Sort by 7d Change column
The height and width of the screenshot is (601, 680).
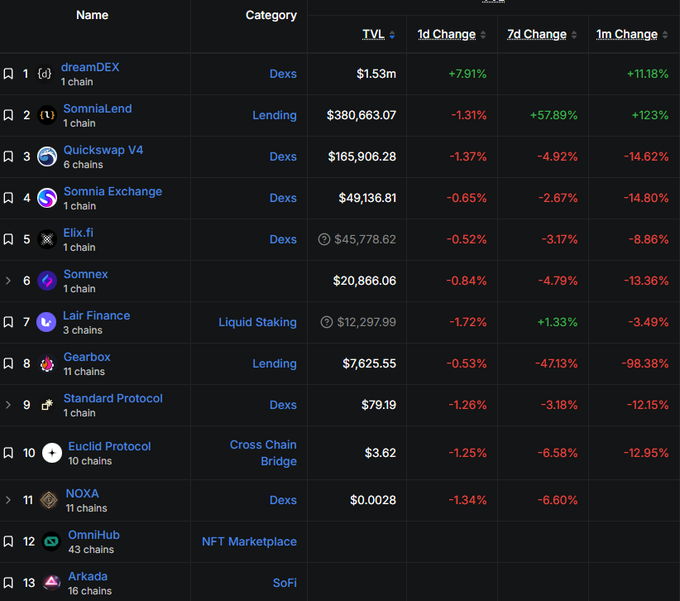click(542, 34)
